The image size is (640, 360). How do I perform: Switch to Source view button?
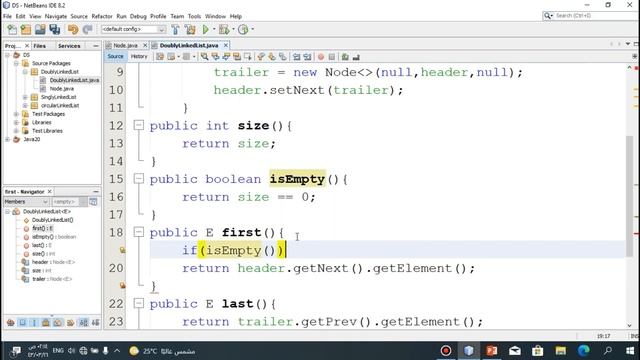pyautogui.click(x=116, y=56)
